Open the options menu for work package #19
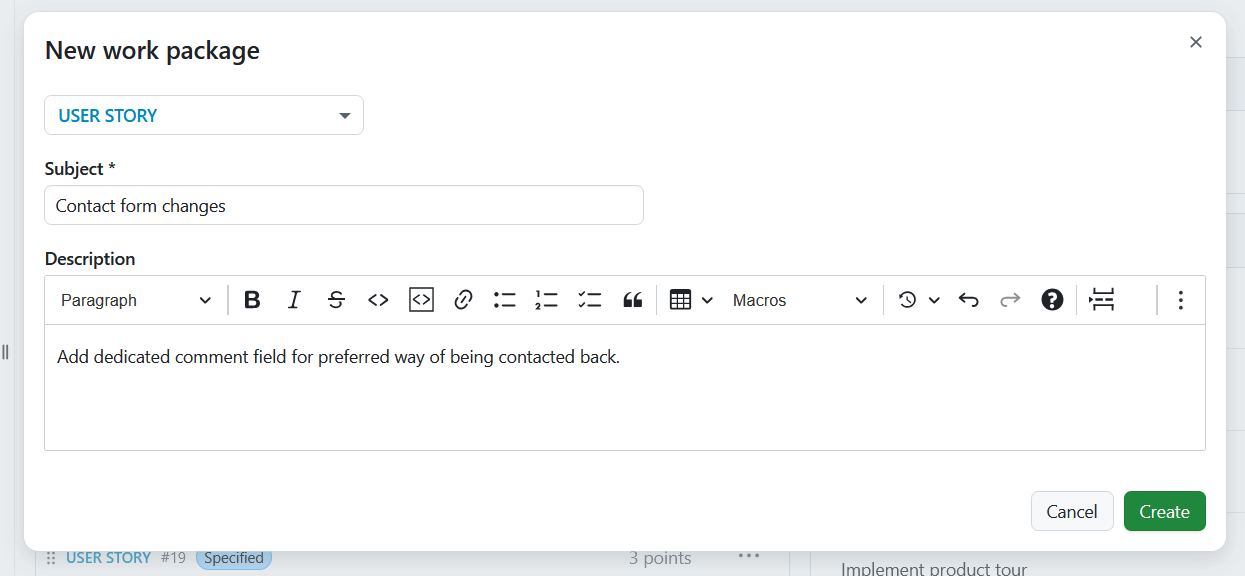 (x=748, y=556)
